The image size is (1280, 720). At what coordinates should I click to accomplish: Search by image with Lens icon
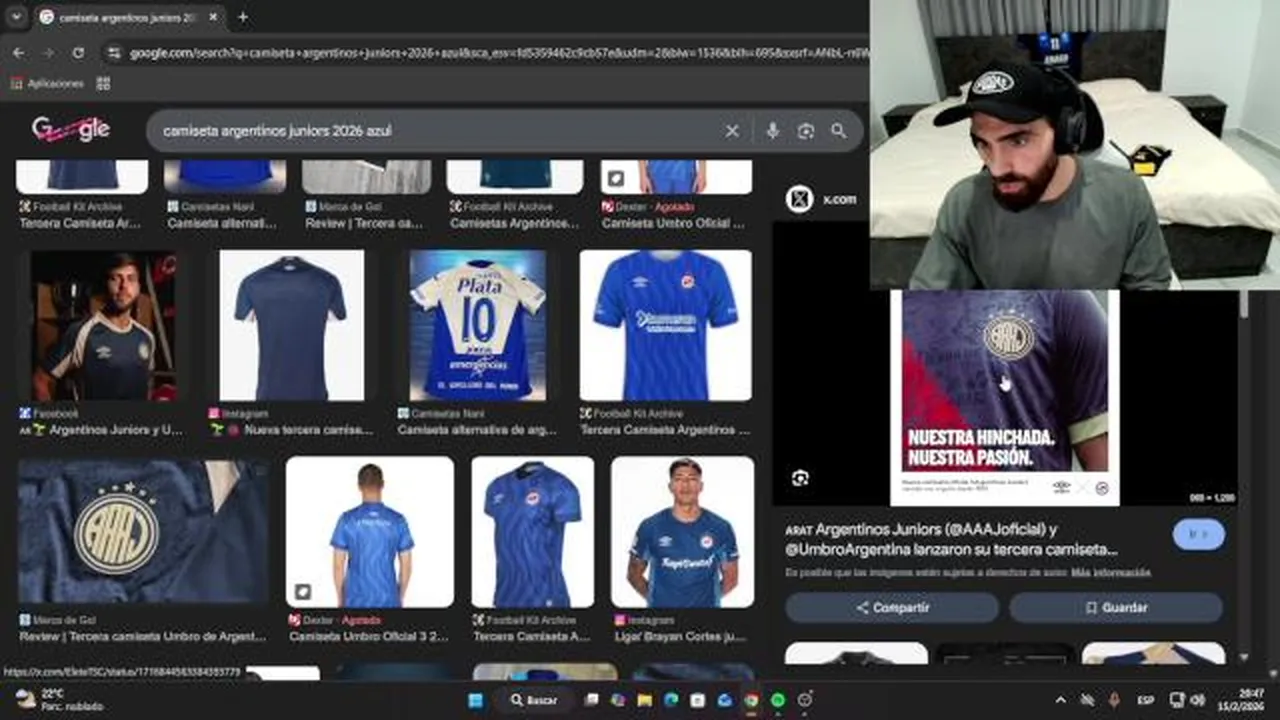[x=805, y=131]
